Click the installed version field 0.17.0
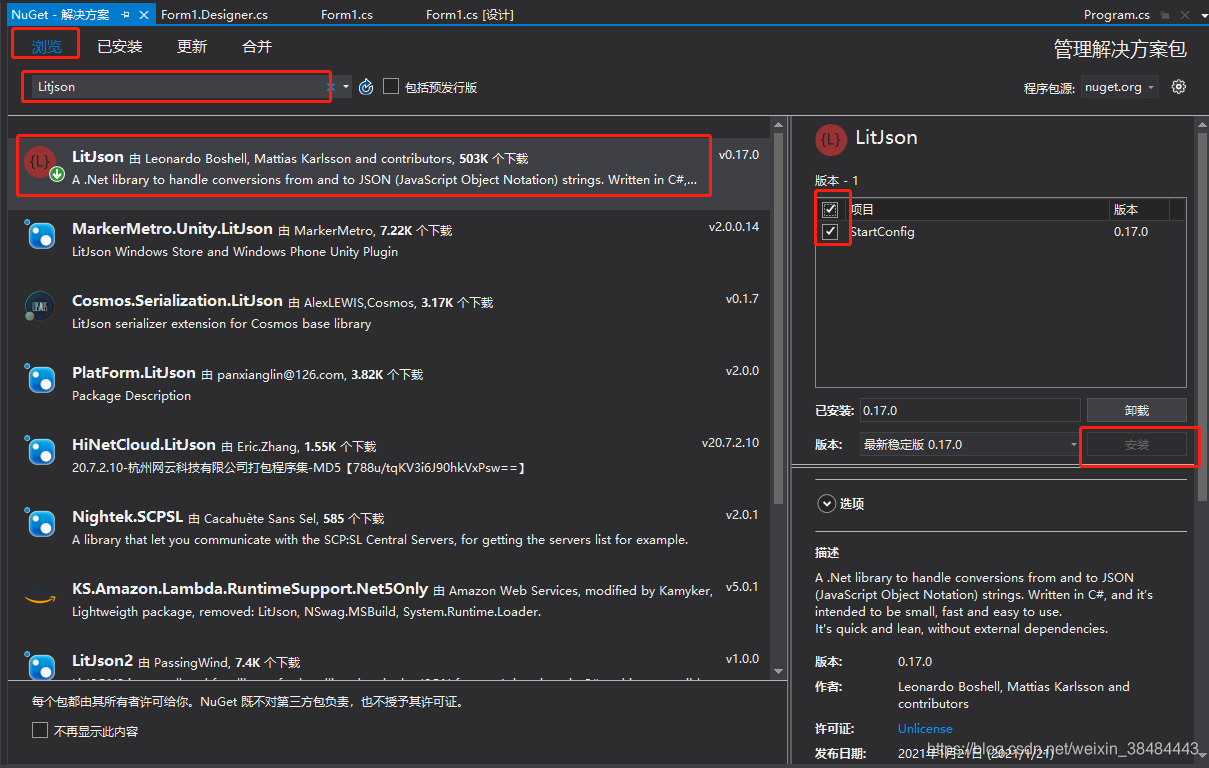This screenshot has height=768, width=1209. (x=970, y=411)
